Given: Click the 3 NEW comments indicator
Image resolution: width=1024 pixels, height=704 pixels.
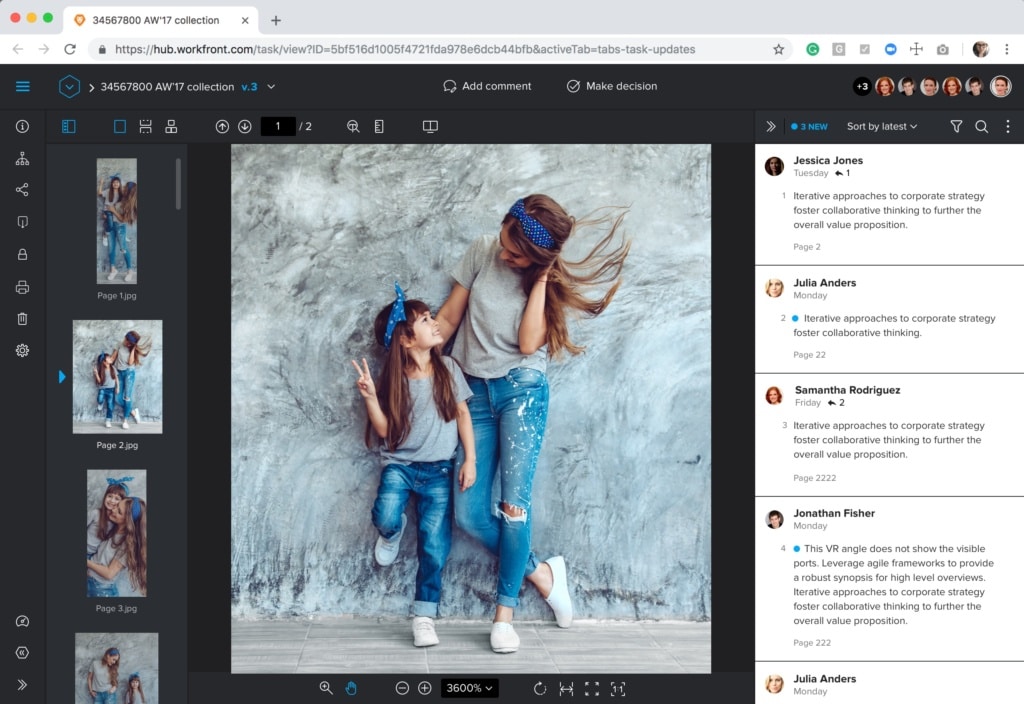Looking at the screenshot, I should [x=809, y=127].
